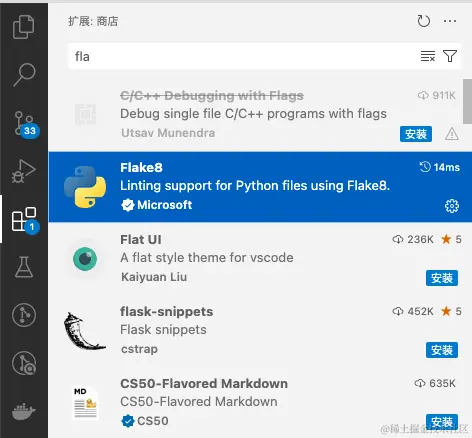The width and height of the screenshot is (472, 438).
Task: Open Flake8 manage gear menu
Action: point(452,206)
